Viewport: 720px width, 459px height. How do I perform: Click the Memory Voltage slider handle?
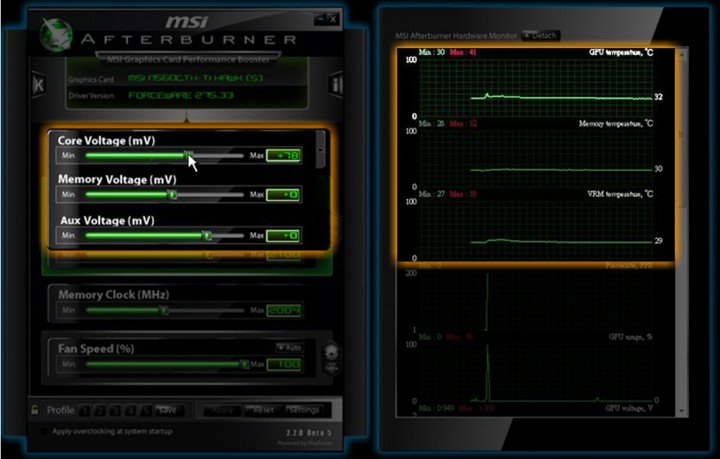(x=172, y=195)
